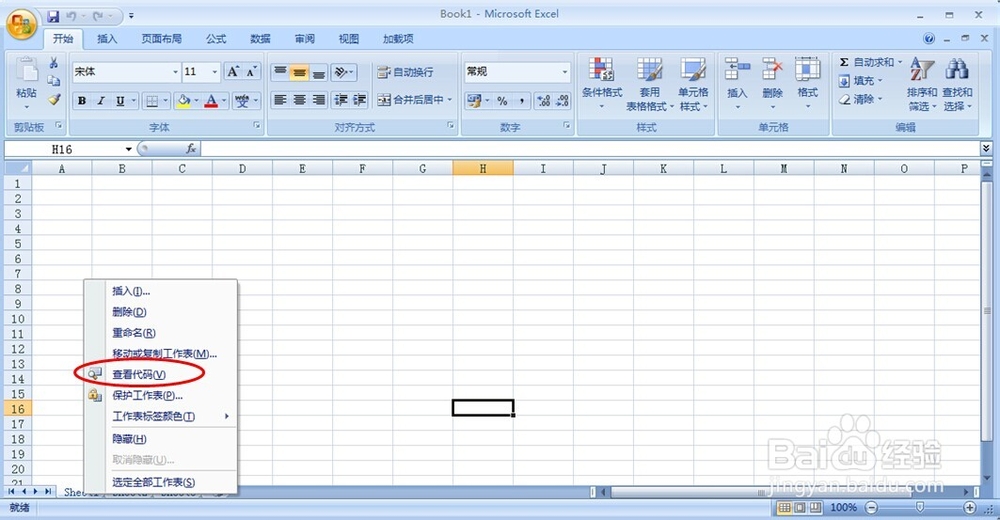
Task: Click the Office button
Action: pos(21,24)
